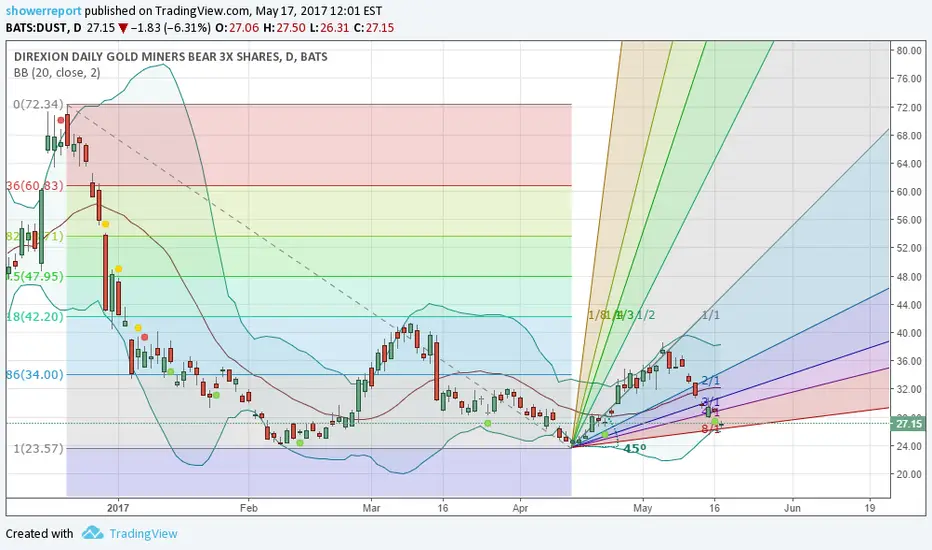Viewport: 932px width, 550px height.
Task: Click the O:27.06 open value in header
Action: coord(237,28)
